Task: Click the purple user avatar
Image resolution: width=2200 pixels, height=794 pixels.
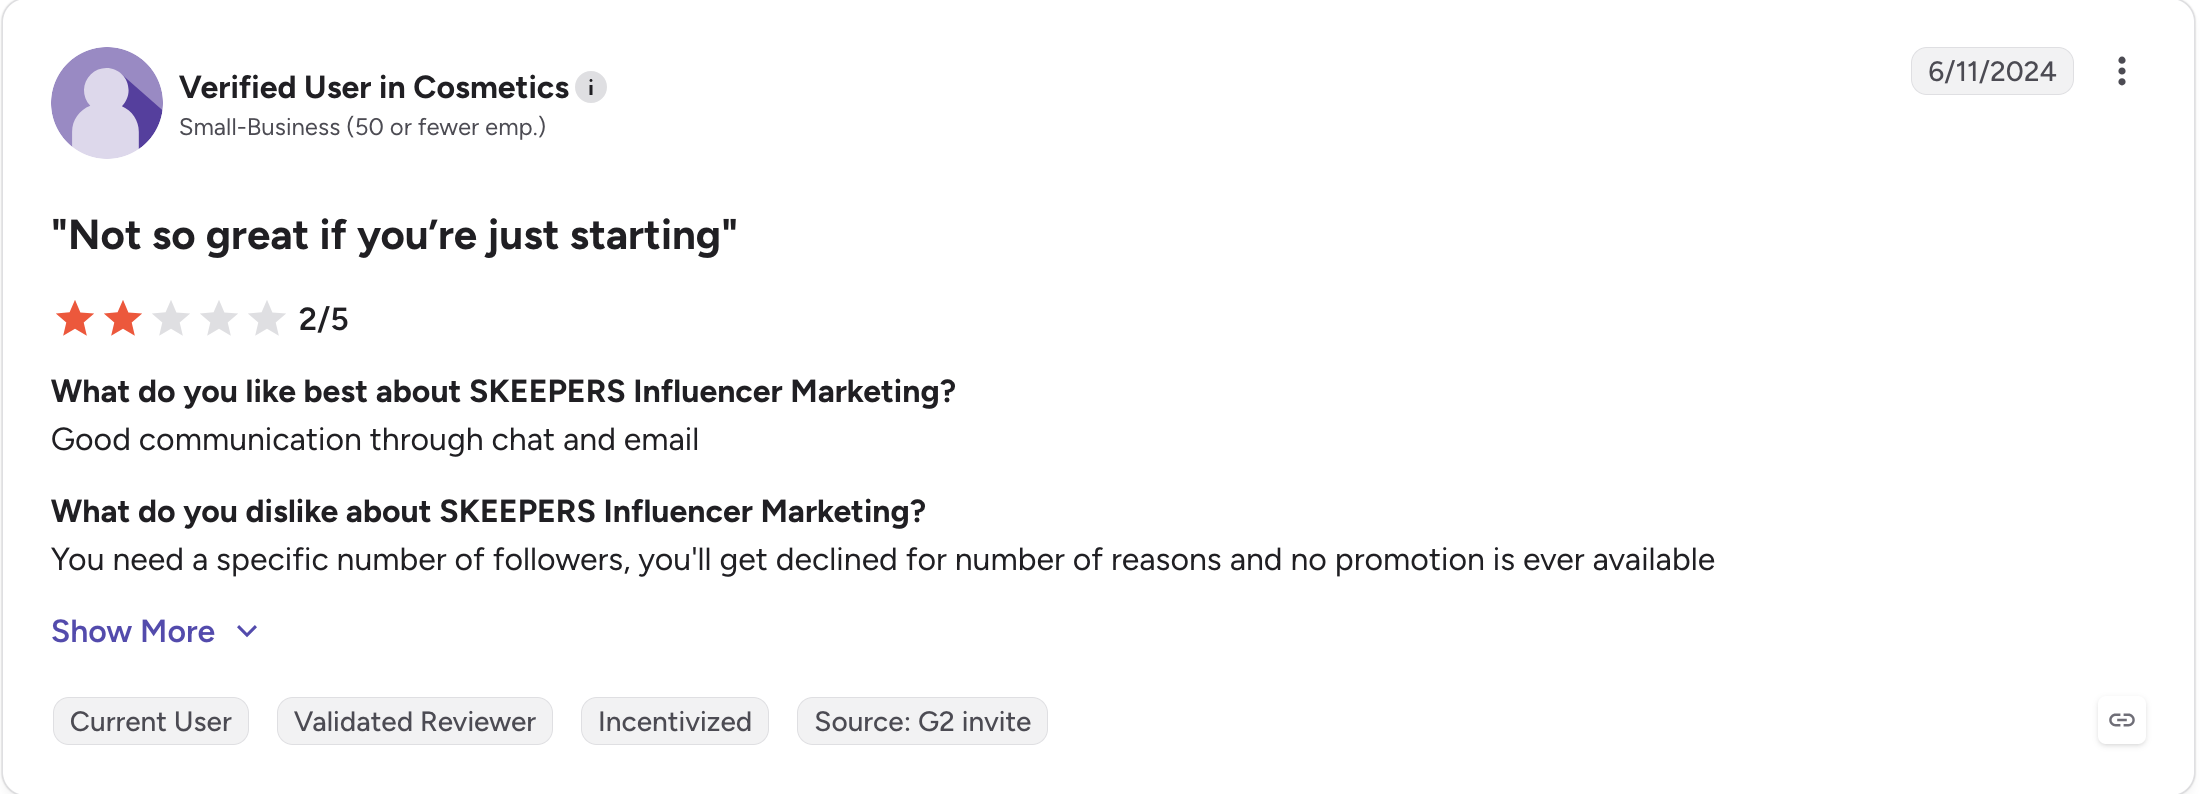Action: (x=107, y=103)
